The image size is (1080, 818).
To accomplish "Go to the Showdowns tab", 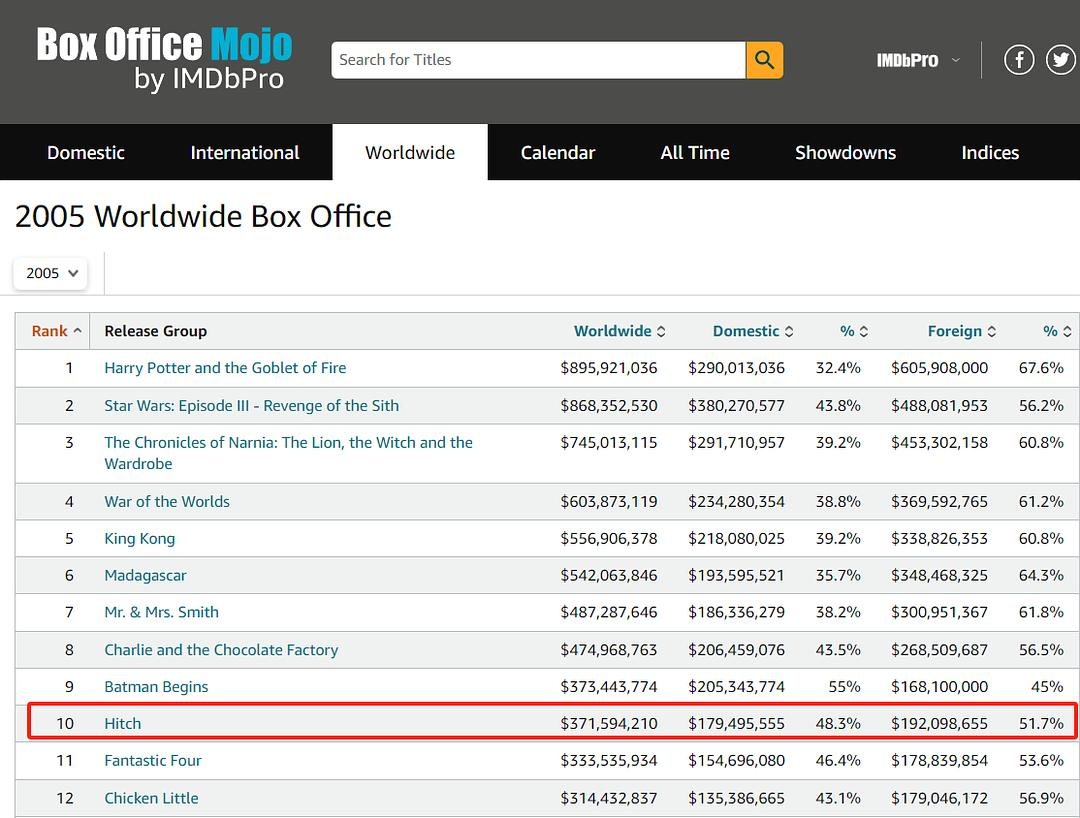I will (x=845, y=153).
